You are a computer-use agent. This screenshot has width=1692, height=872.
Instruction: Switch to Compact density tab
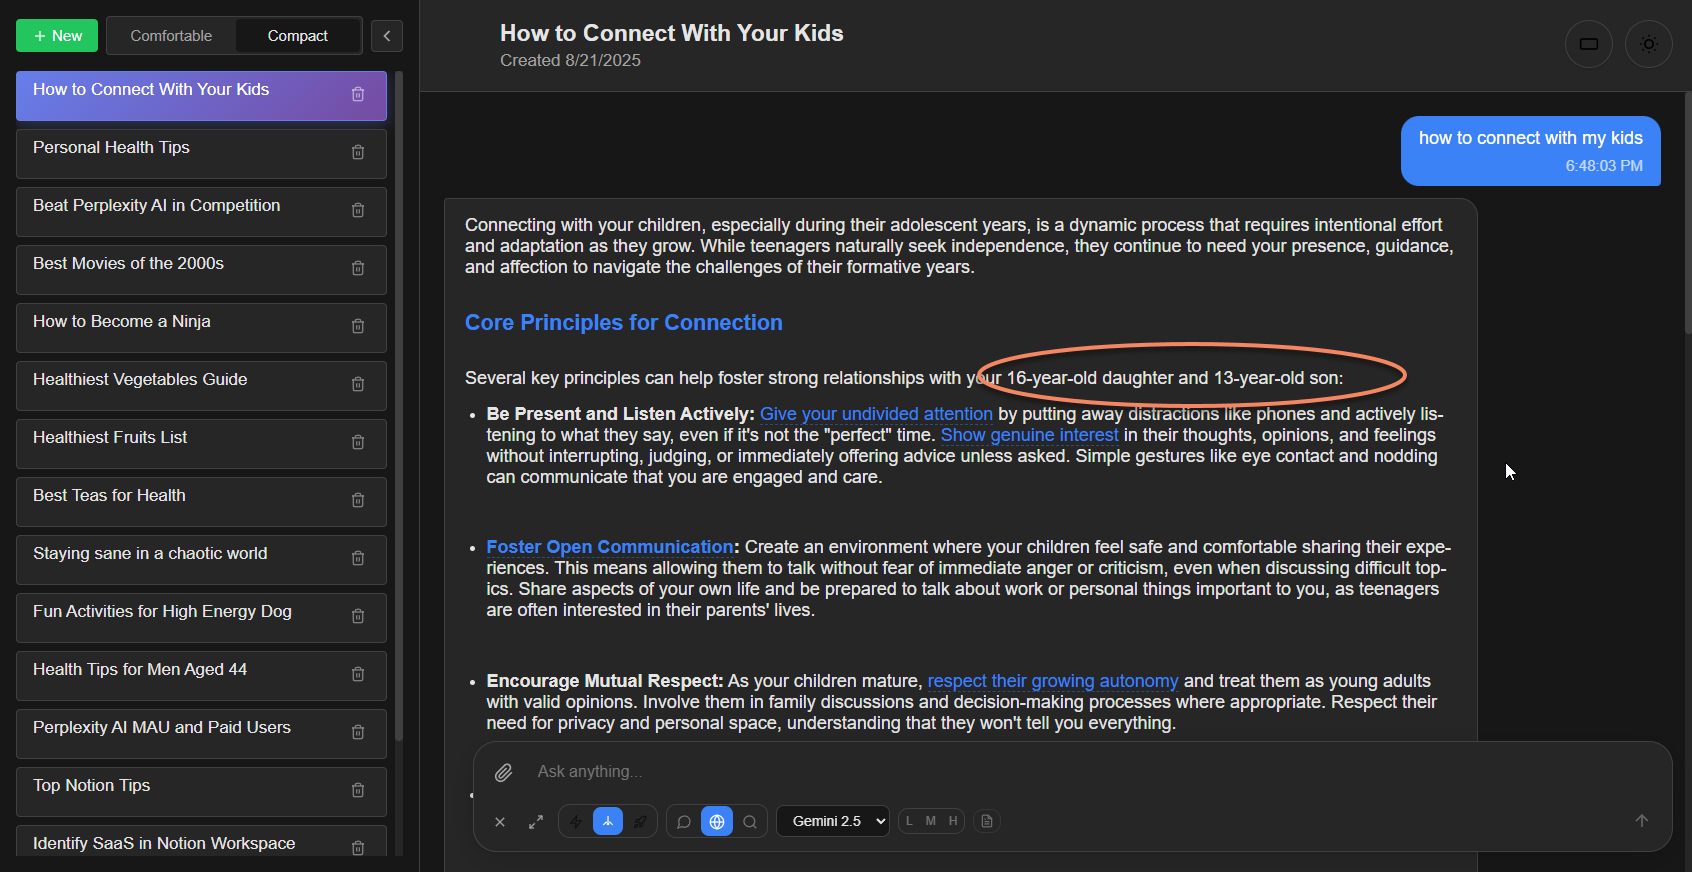(x=297, y=36)
